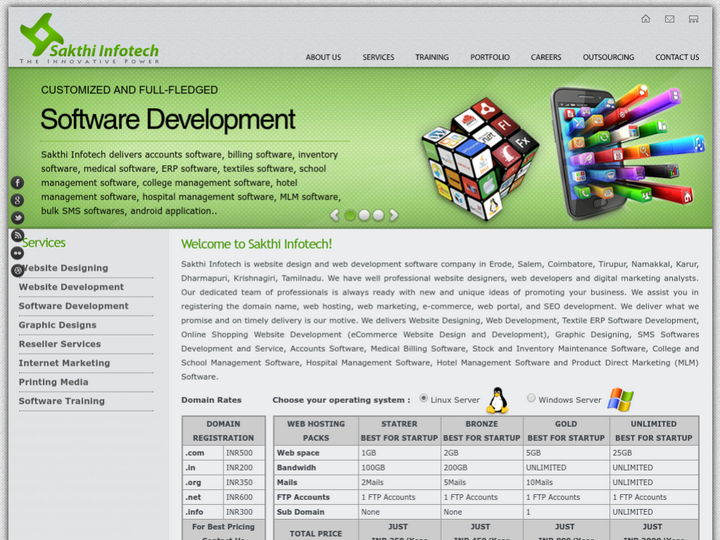This screenshot has width=720, height=540.
Task: Open Printing Media sidebar link
Action: (53, 382)
